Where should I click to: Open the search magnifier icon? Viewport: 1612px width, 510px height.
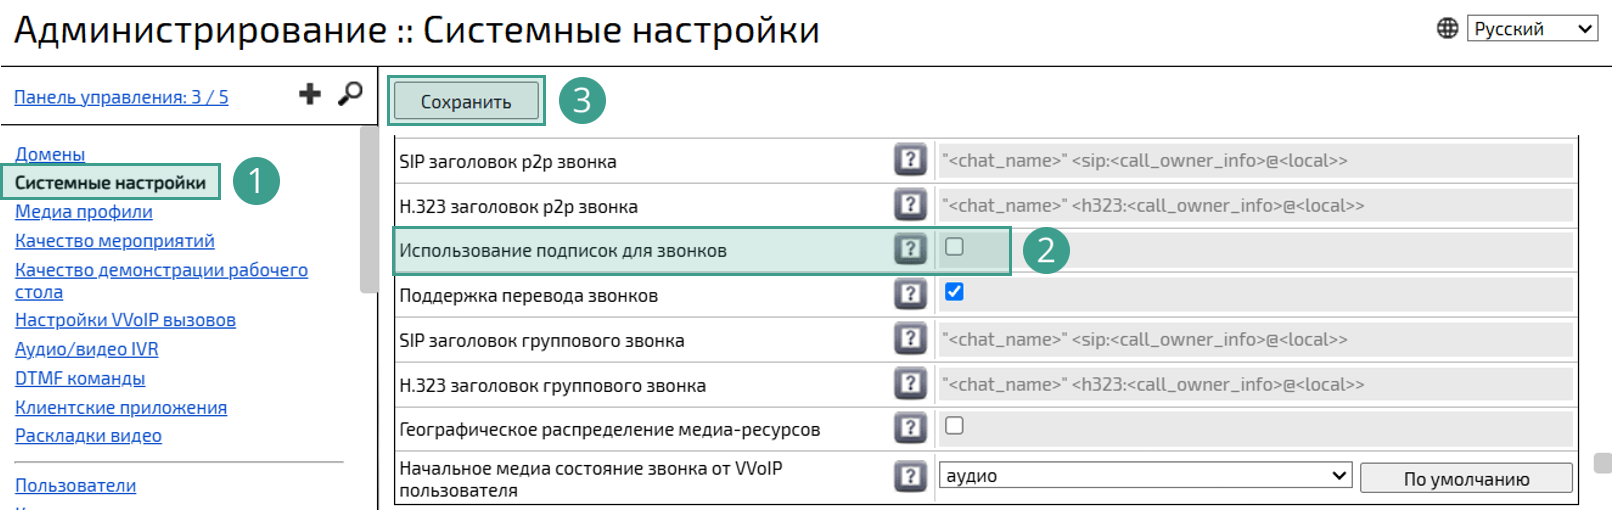pos(350,94)
